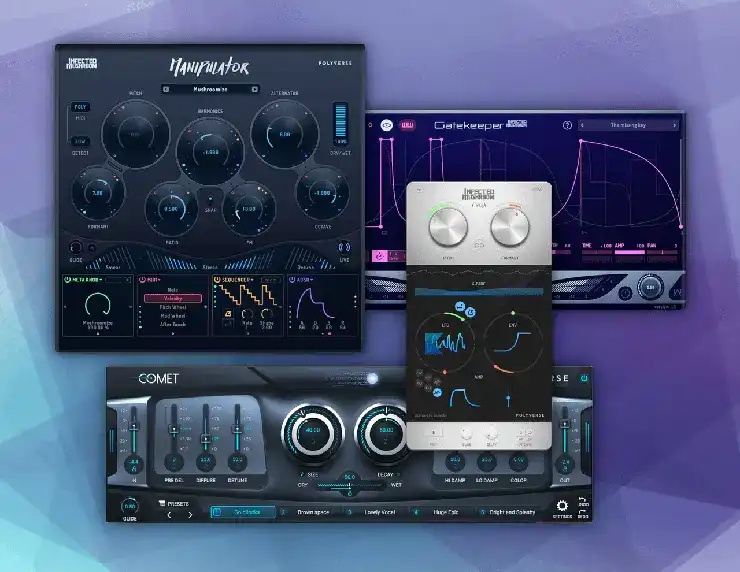Open Comet Settings gear

point(562,506)
